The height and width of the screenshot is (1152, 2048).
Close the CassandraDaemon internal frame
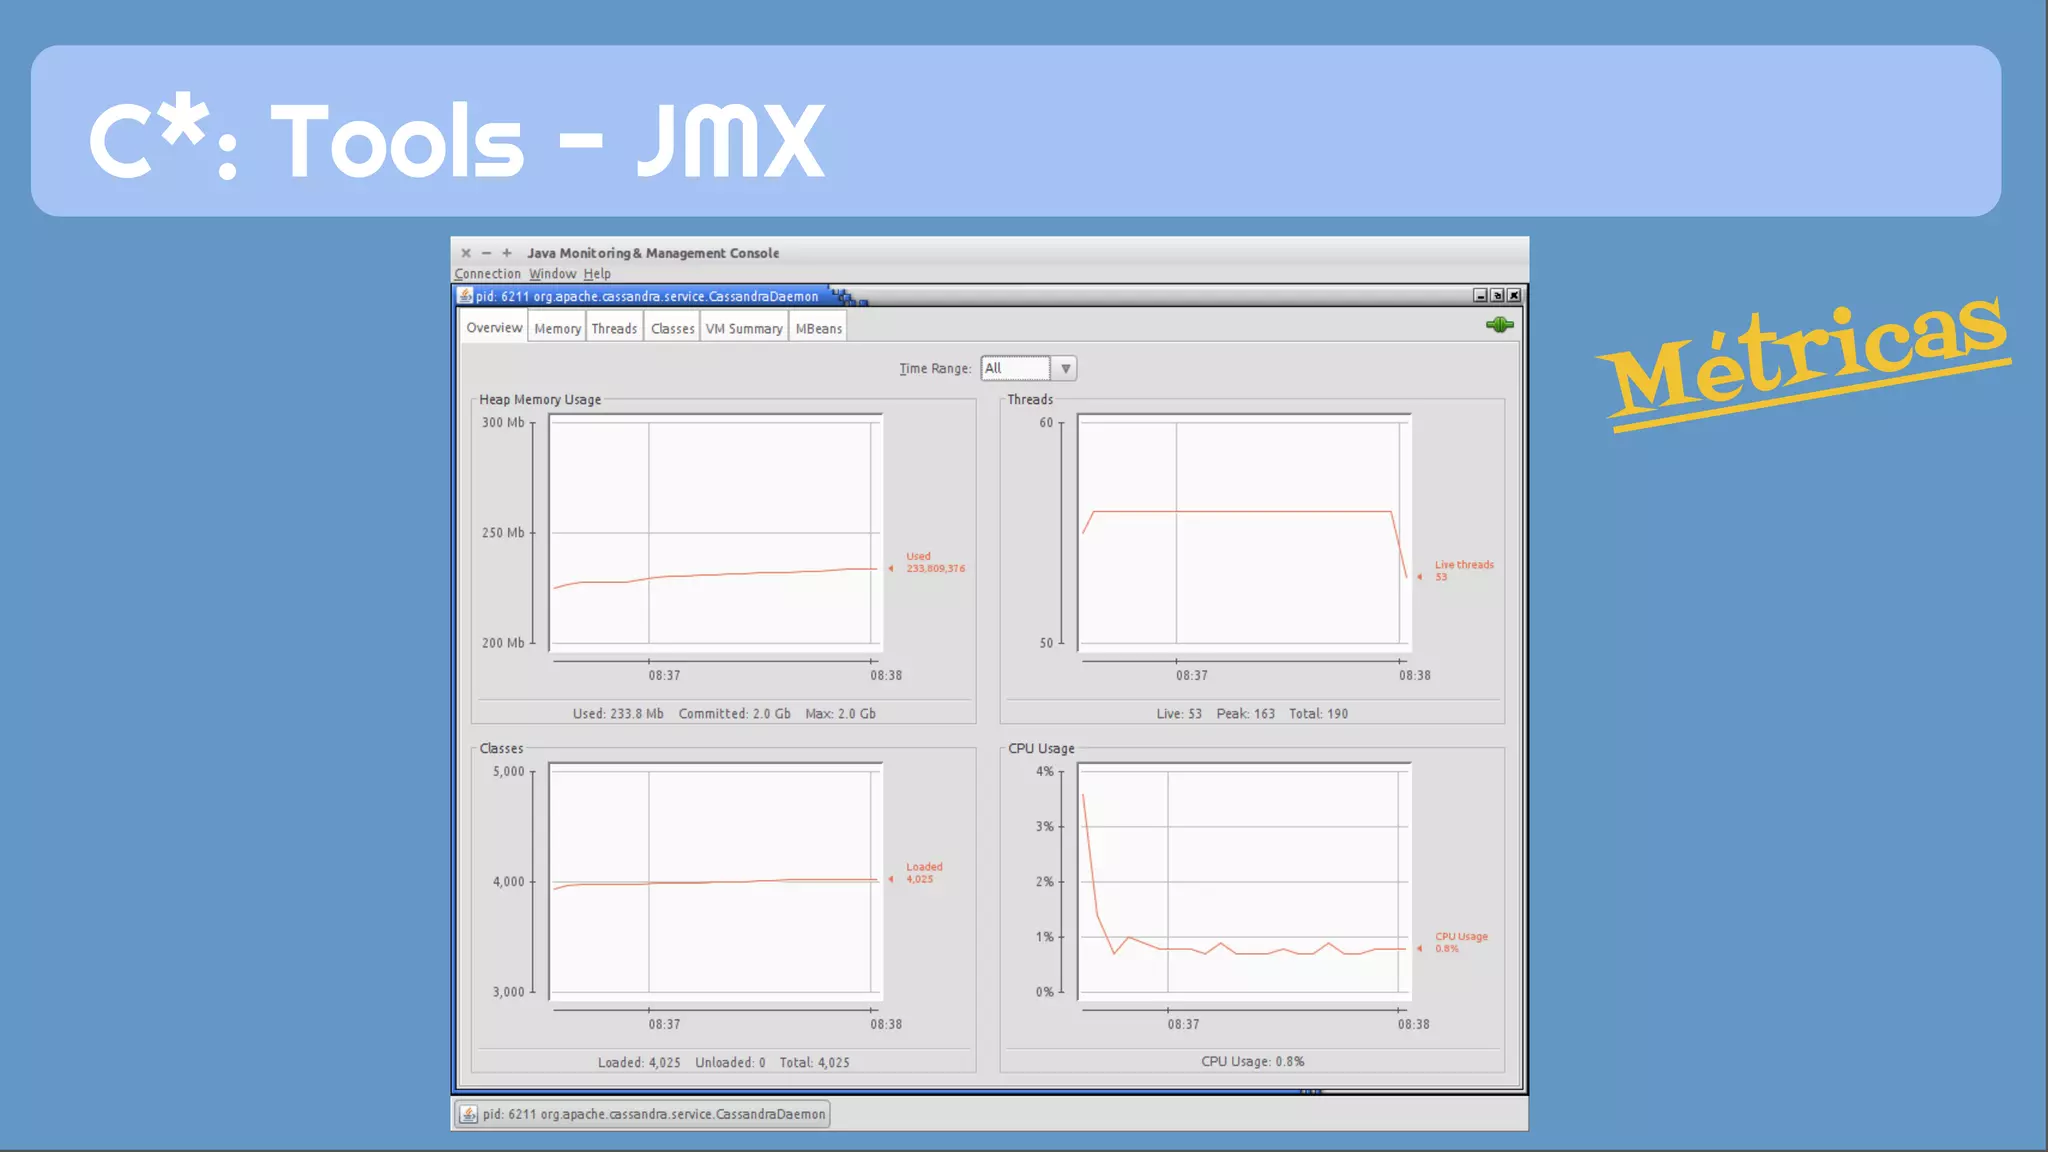pos(1514,295)
